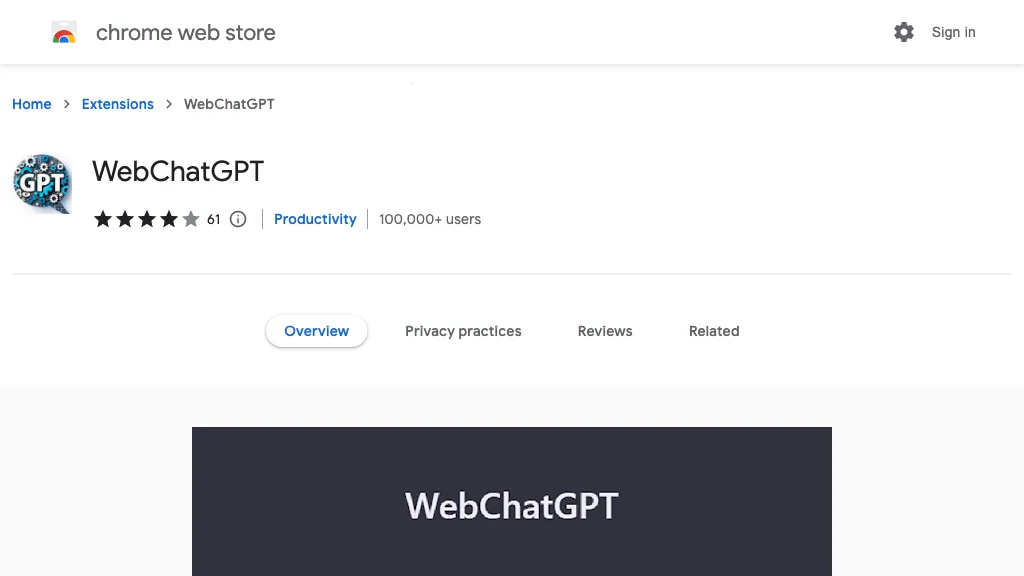Viewport: 1024px width, 576px height.
Task: Open the Reviews tab
Action: click(605, 331)
